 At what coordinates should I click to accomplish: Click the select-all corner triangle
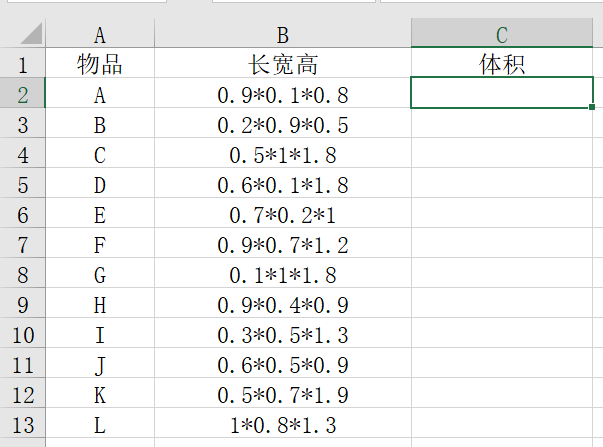click(x=31, y=33)
